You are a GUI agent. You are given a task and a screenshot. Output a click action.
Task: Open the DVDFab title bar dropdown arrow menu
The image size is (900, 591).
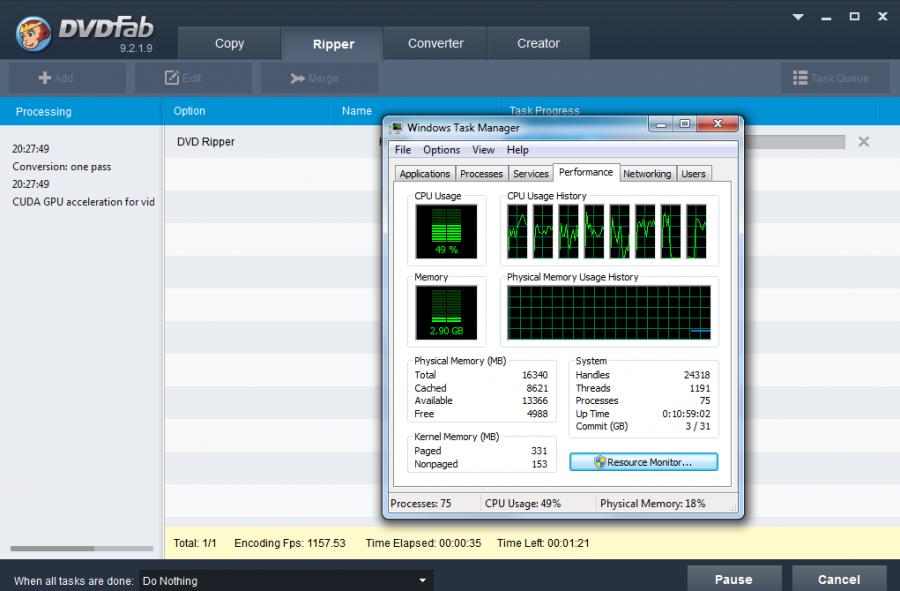click(x=798, y=17)
